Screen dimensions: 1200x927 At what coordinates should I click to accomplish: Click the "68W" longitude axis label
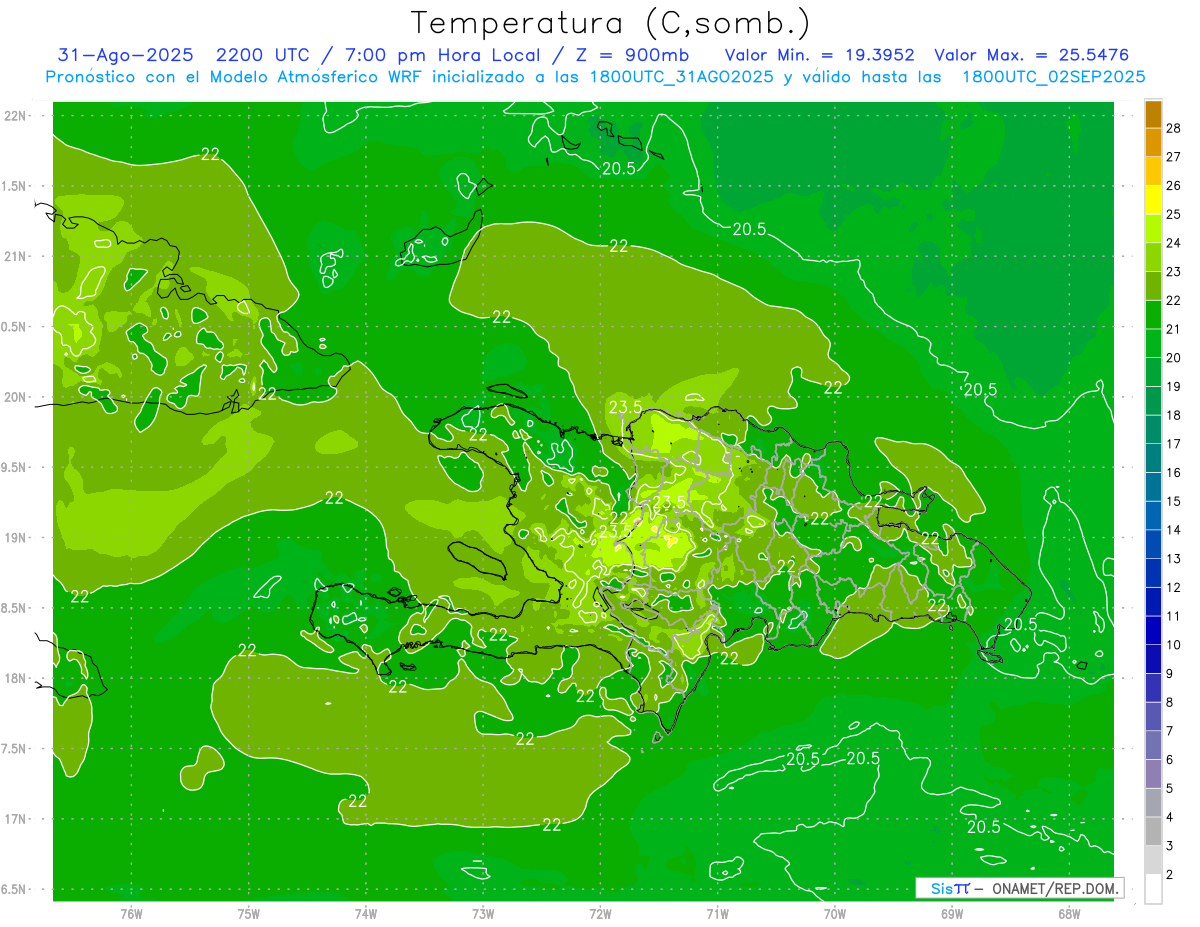pos(1069,913)
